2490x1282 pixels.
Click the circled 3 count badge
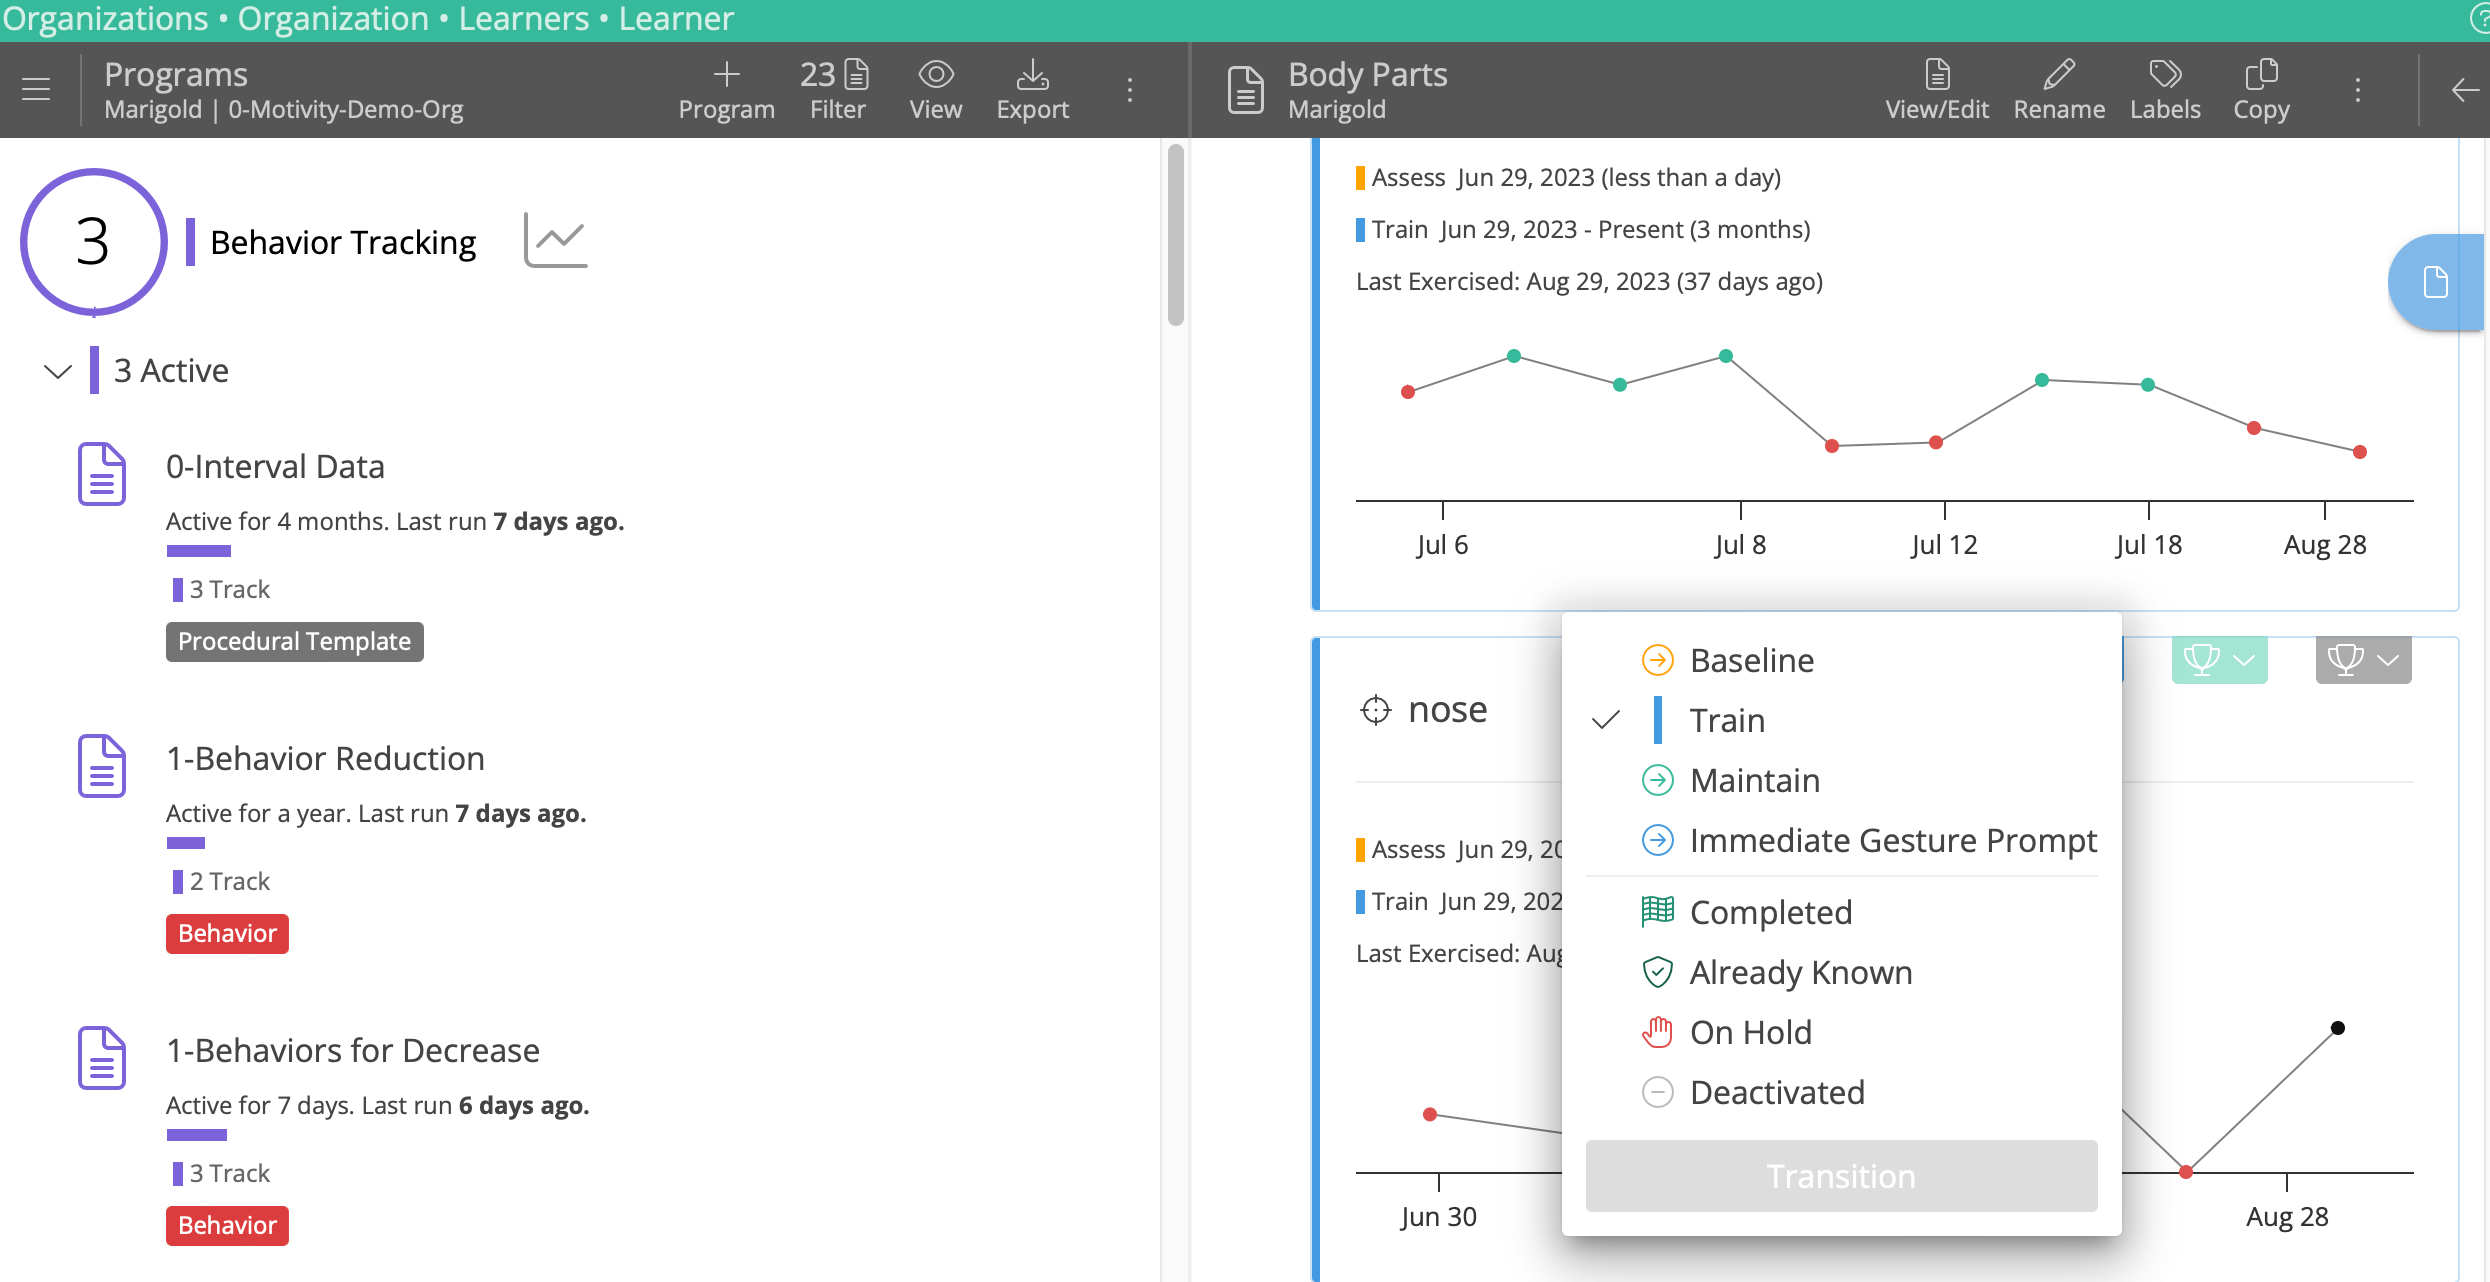tap(93, 242)
